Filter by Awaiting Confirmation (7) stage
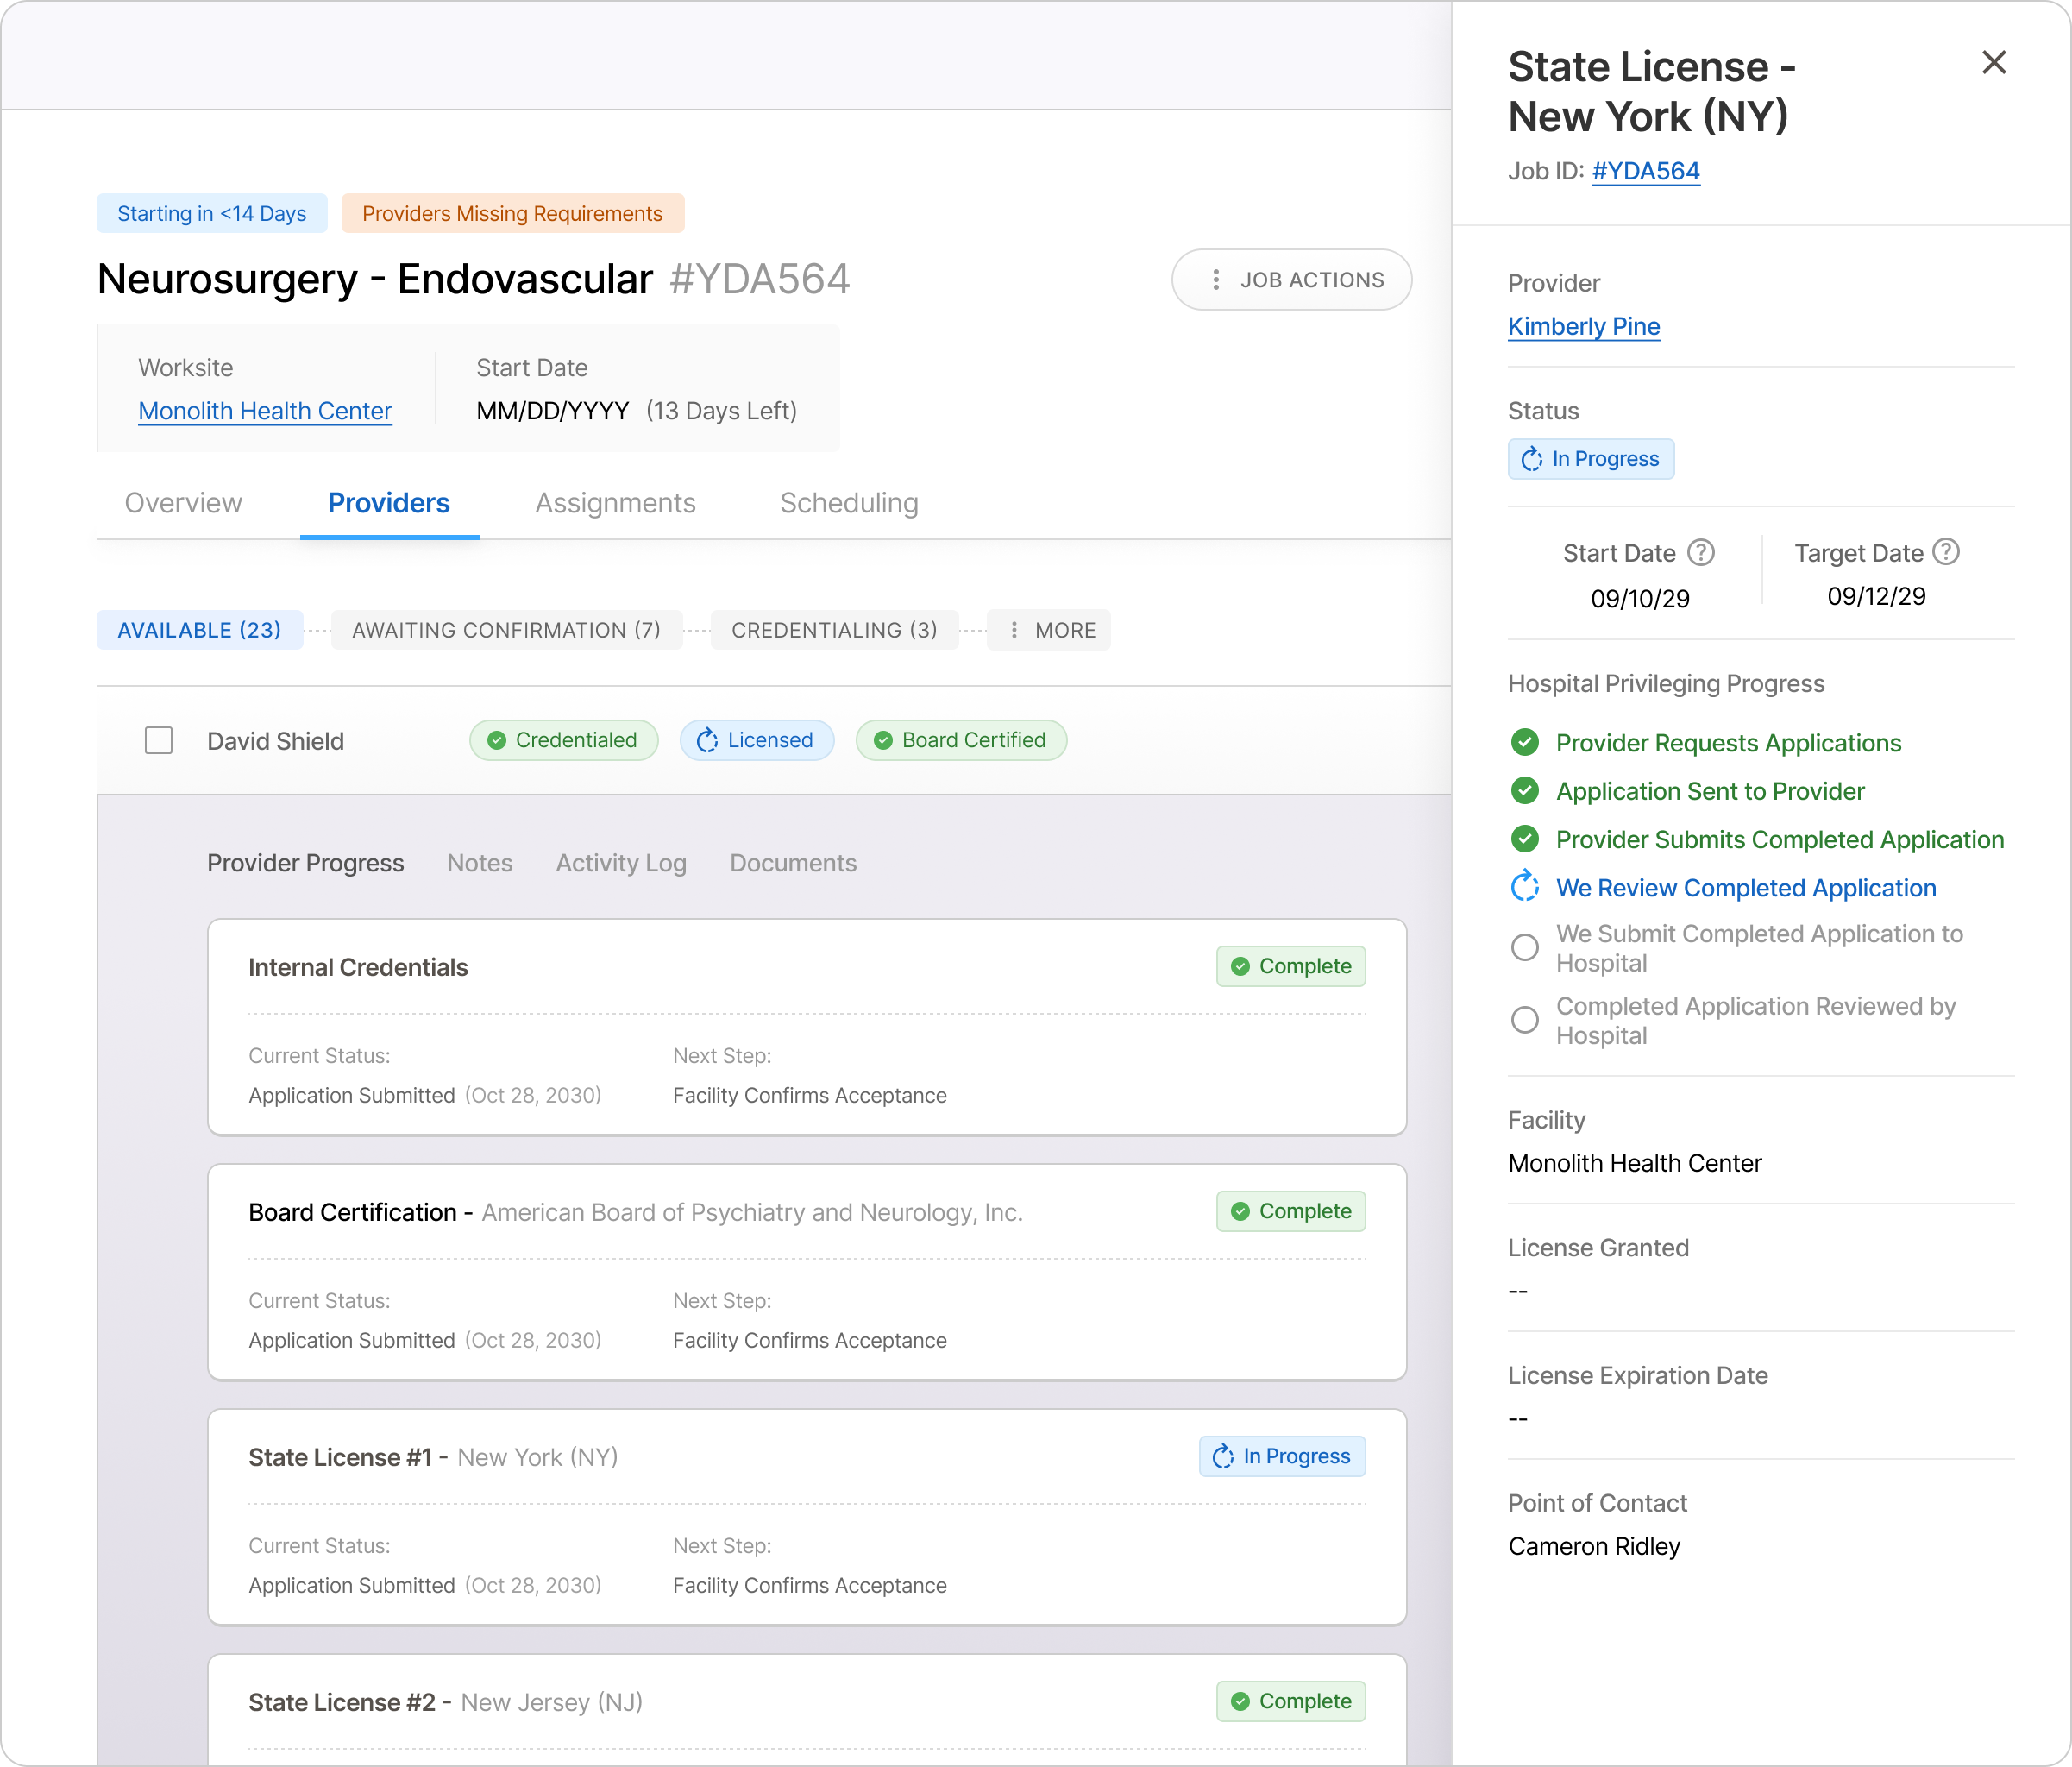 (x=506, y=630)
